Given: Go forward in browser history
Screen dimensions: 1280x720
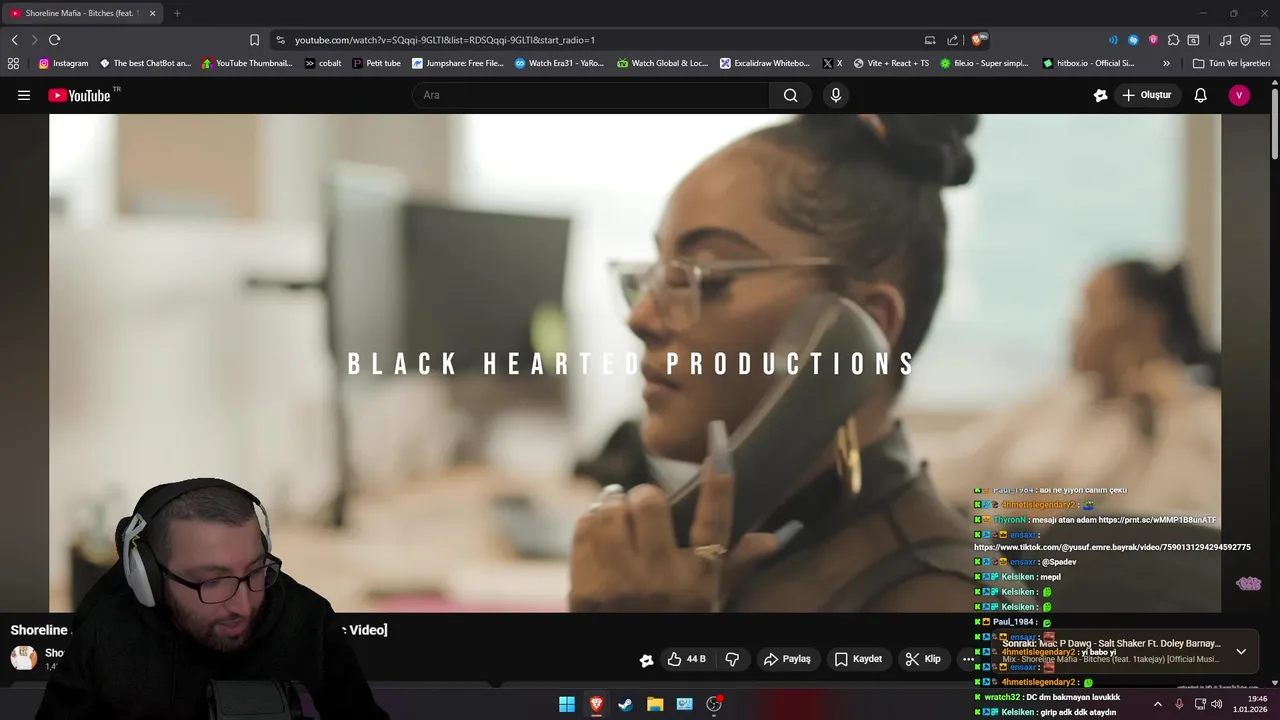Looking at the screenshot, I should [34, 40].
